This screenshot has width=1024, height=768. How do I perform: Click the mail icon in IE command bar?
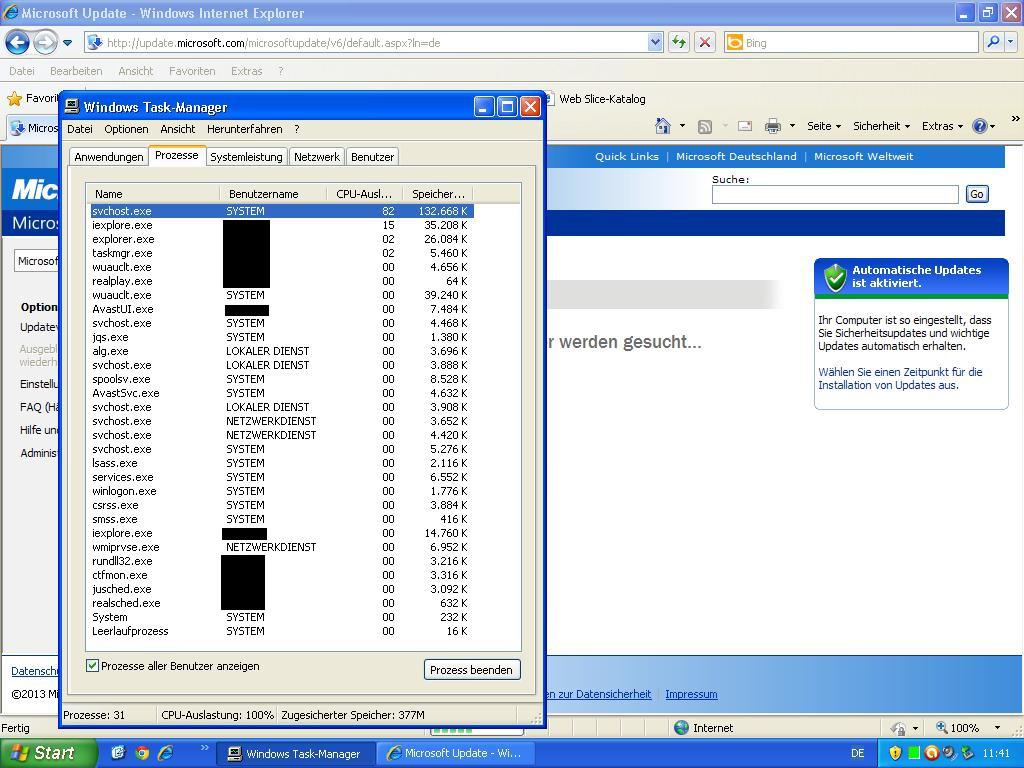pyautogui.click(x=744, y=126)
